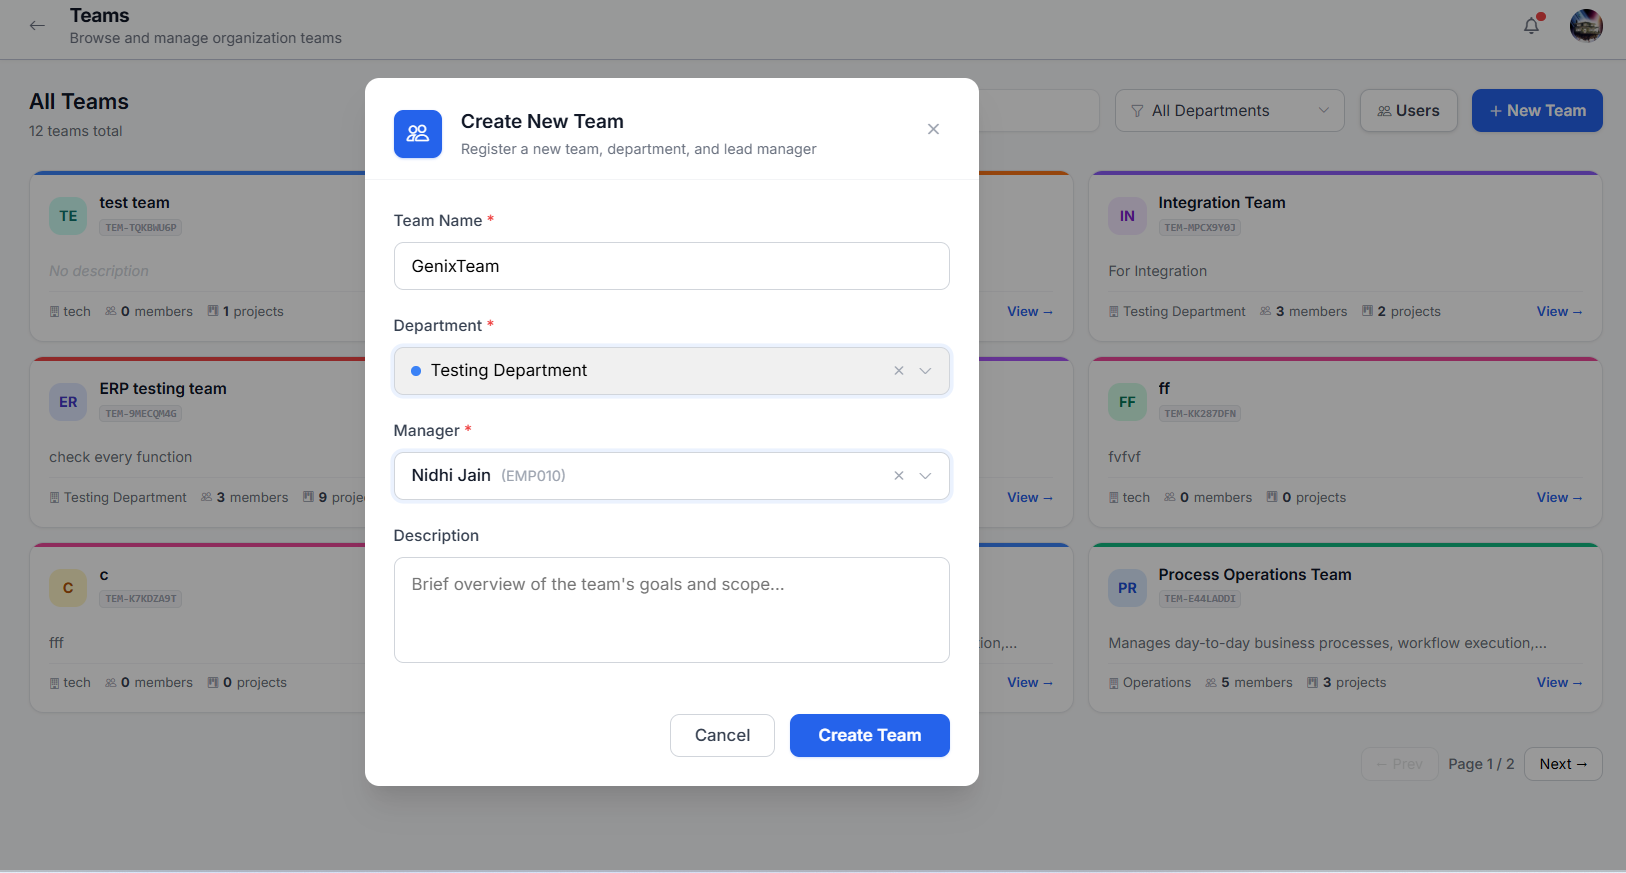Clear the selected manager Nidhi Jain

(899, 476)
